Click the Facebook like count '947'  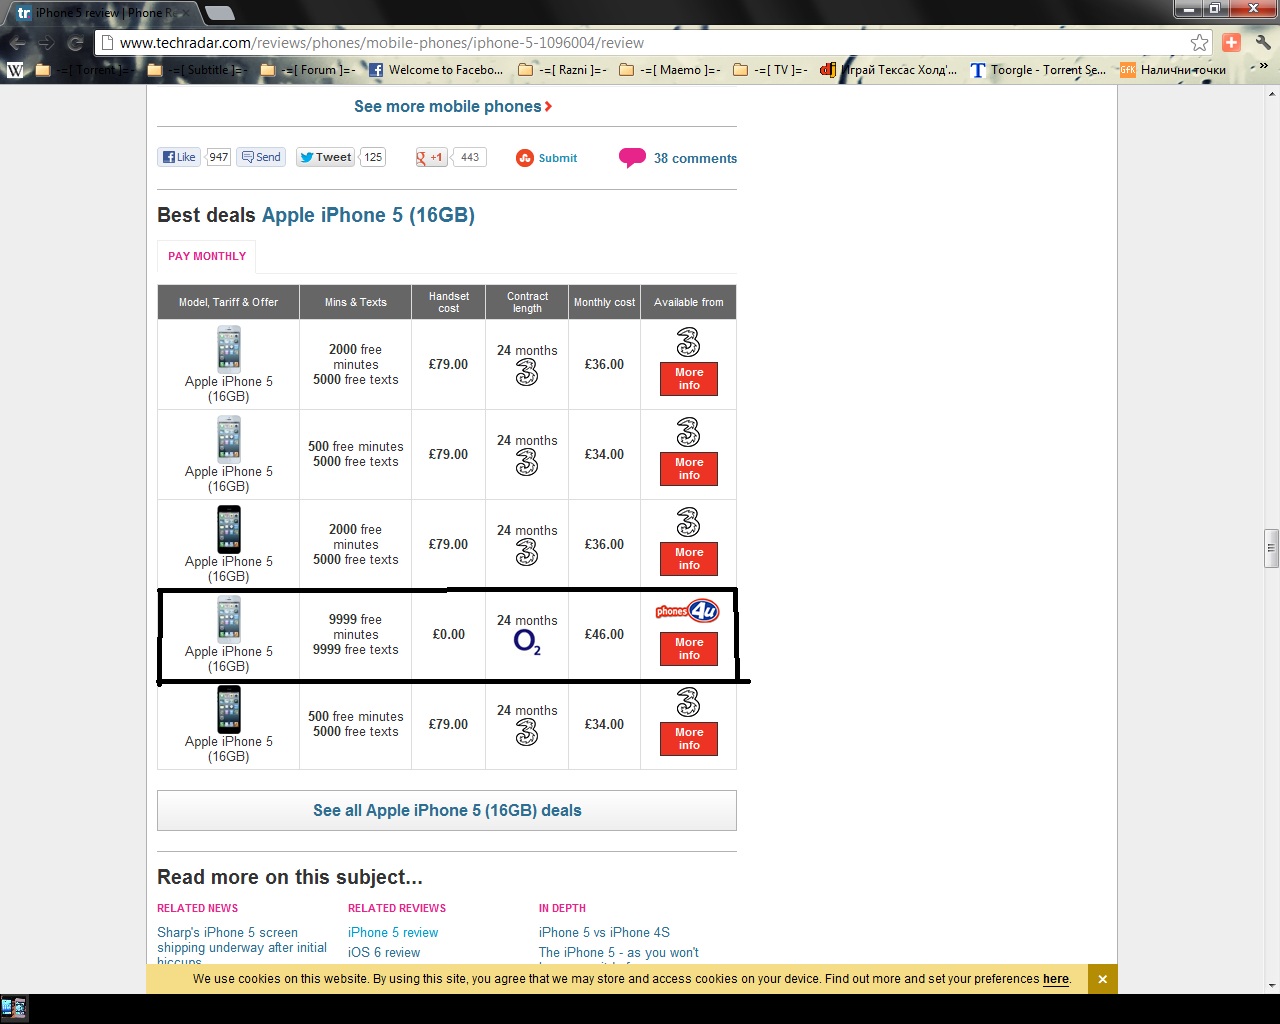click(219, 157)
